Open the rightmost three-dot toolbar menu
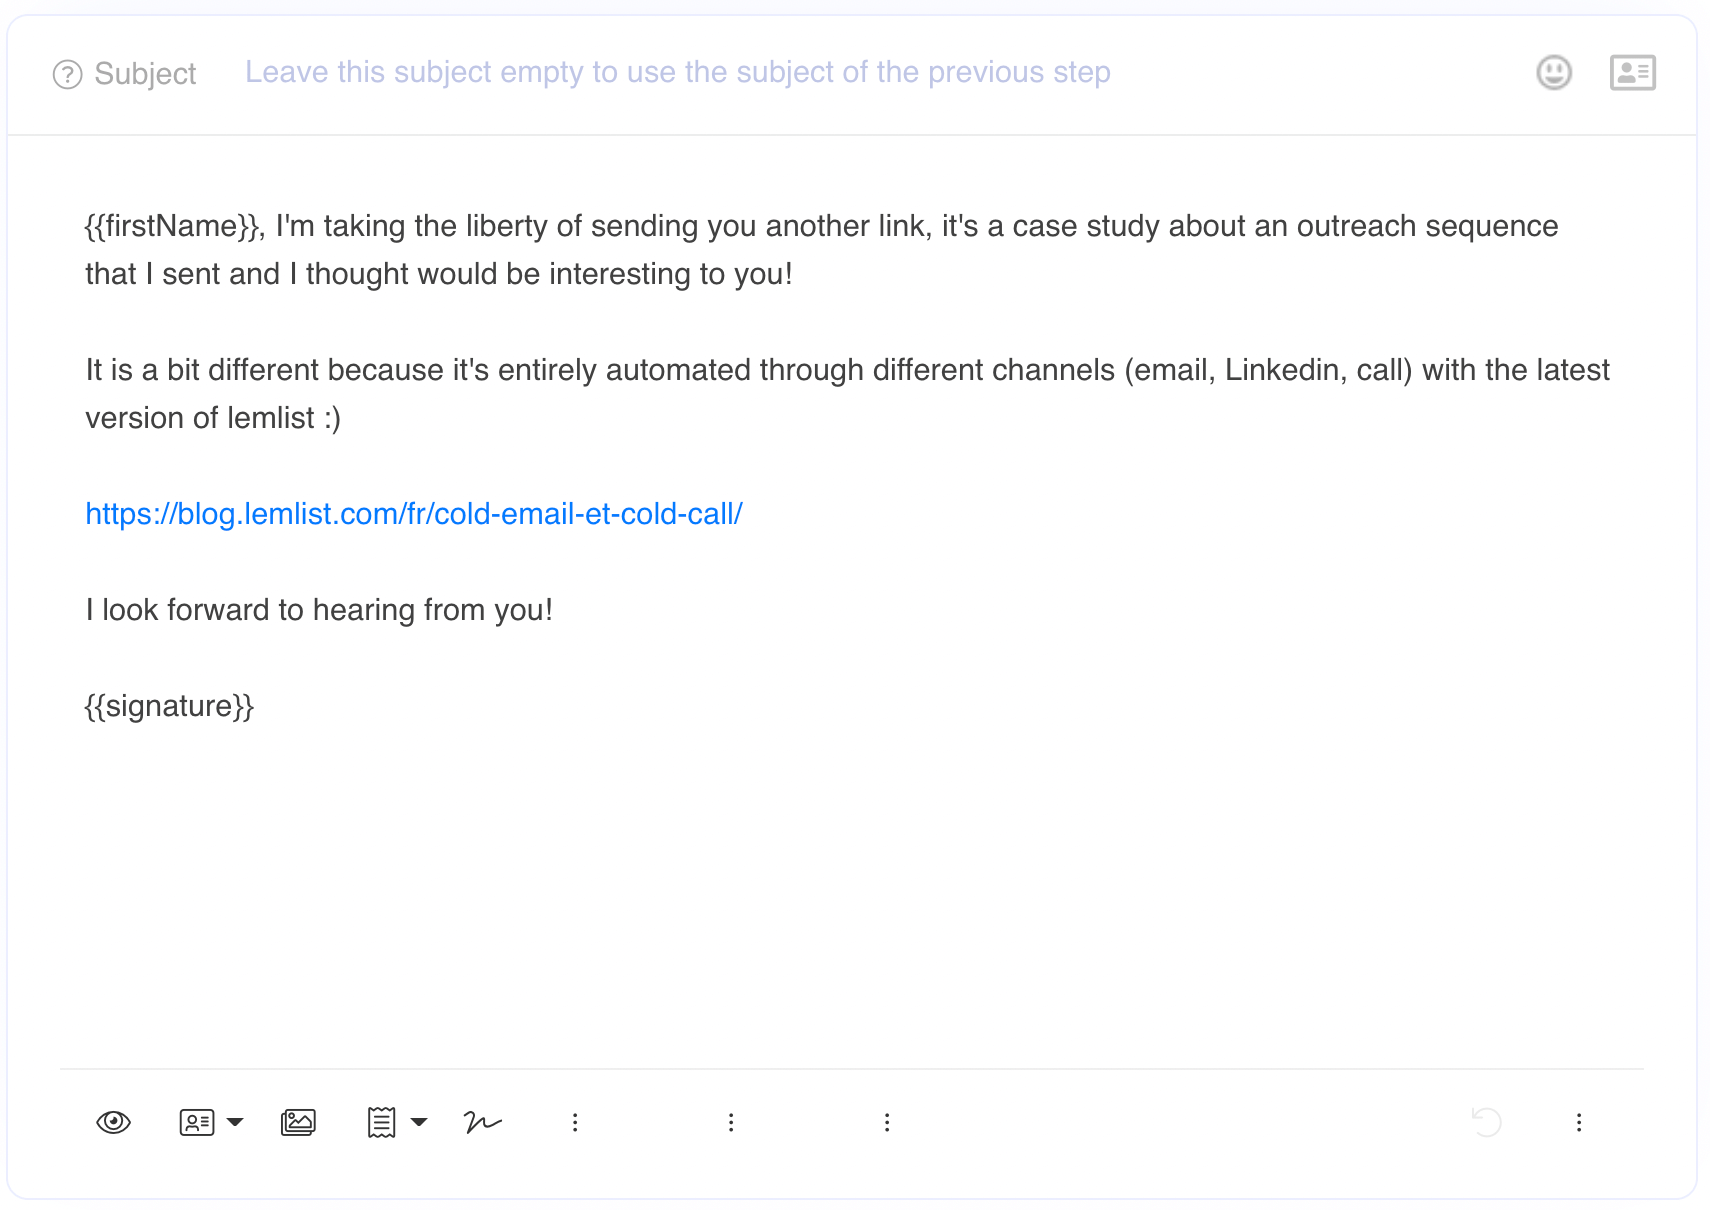This screenshot has width=1710, height=1210. click(1579, 1122)
